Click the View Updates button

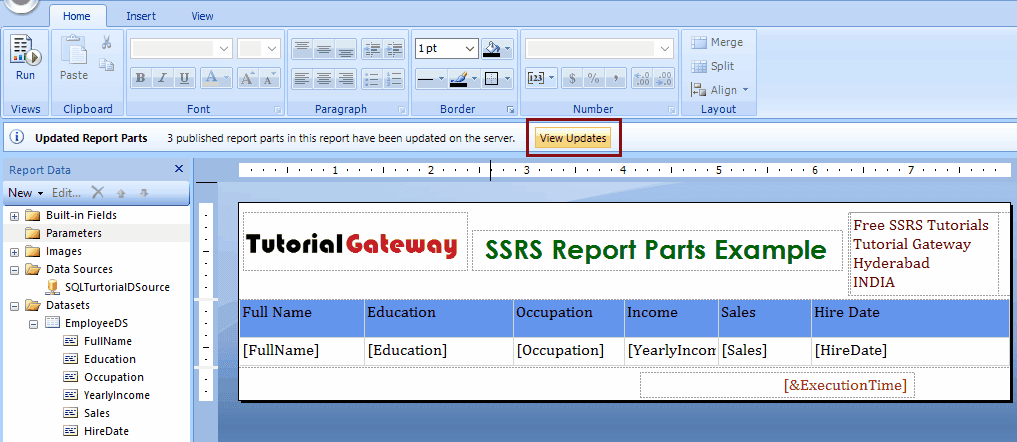(x=573, y=138)
